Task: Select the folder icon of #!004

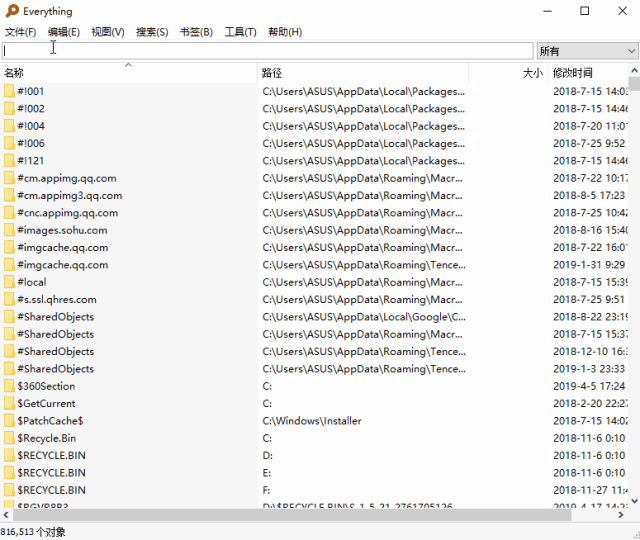Action: [x=9, y=126]
